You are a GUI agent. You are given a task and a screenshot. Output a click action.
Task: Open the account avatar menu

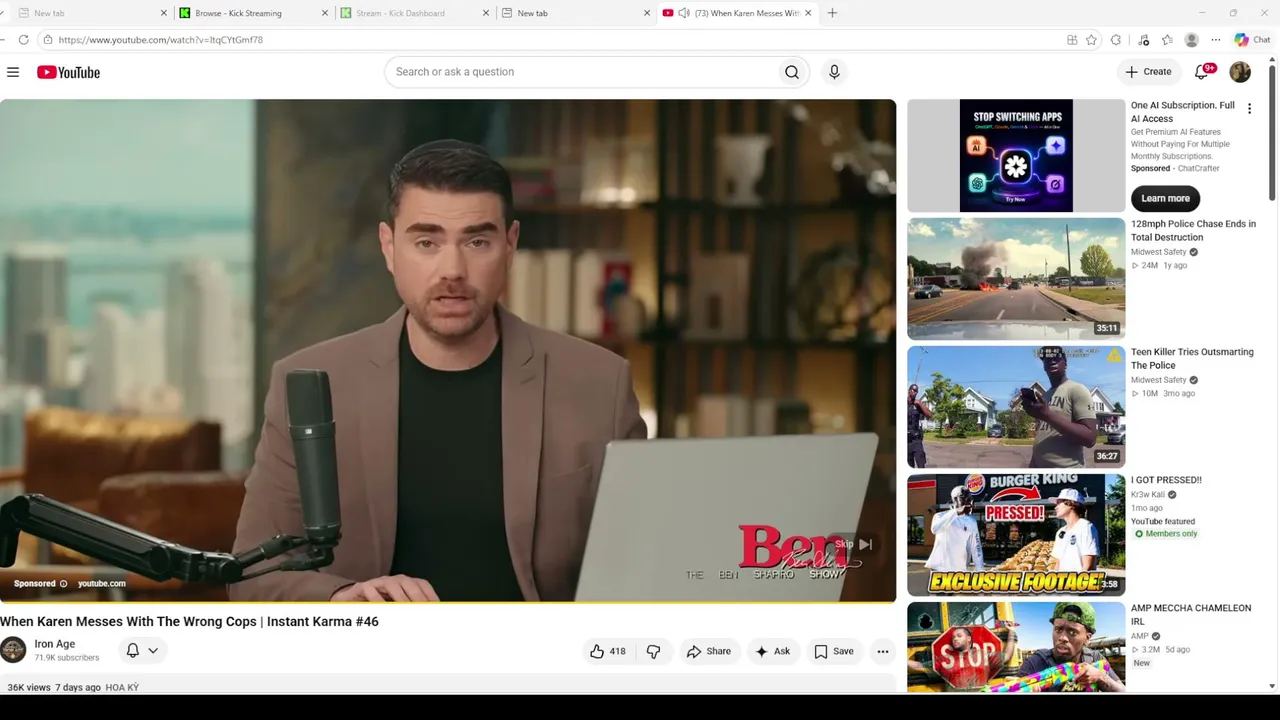[x=1240, y=72]
